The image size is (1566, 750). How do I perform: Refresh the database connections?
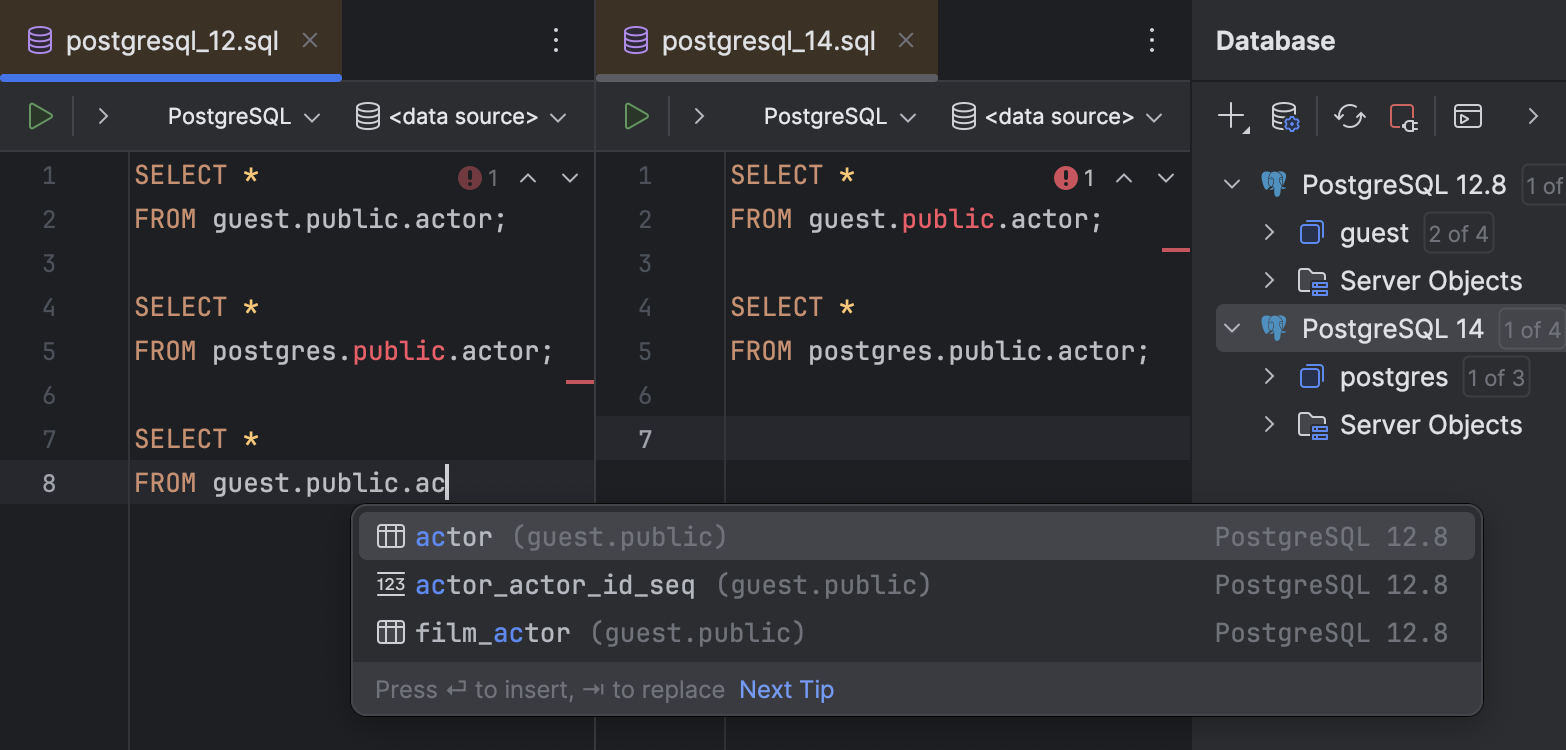(x=1350, y=116)
